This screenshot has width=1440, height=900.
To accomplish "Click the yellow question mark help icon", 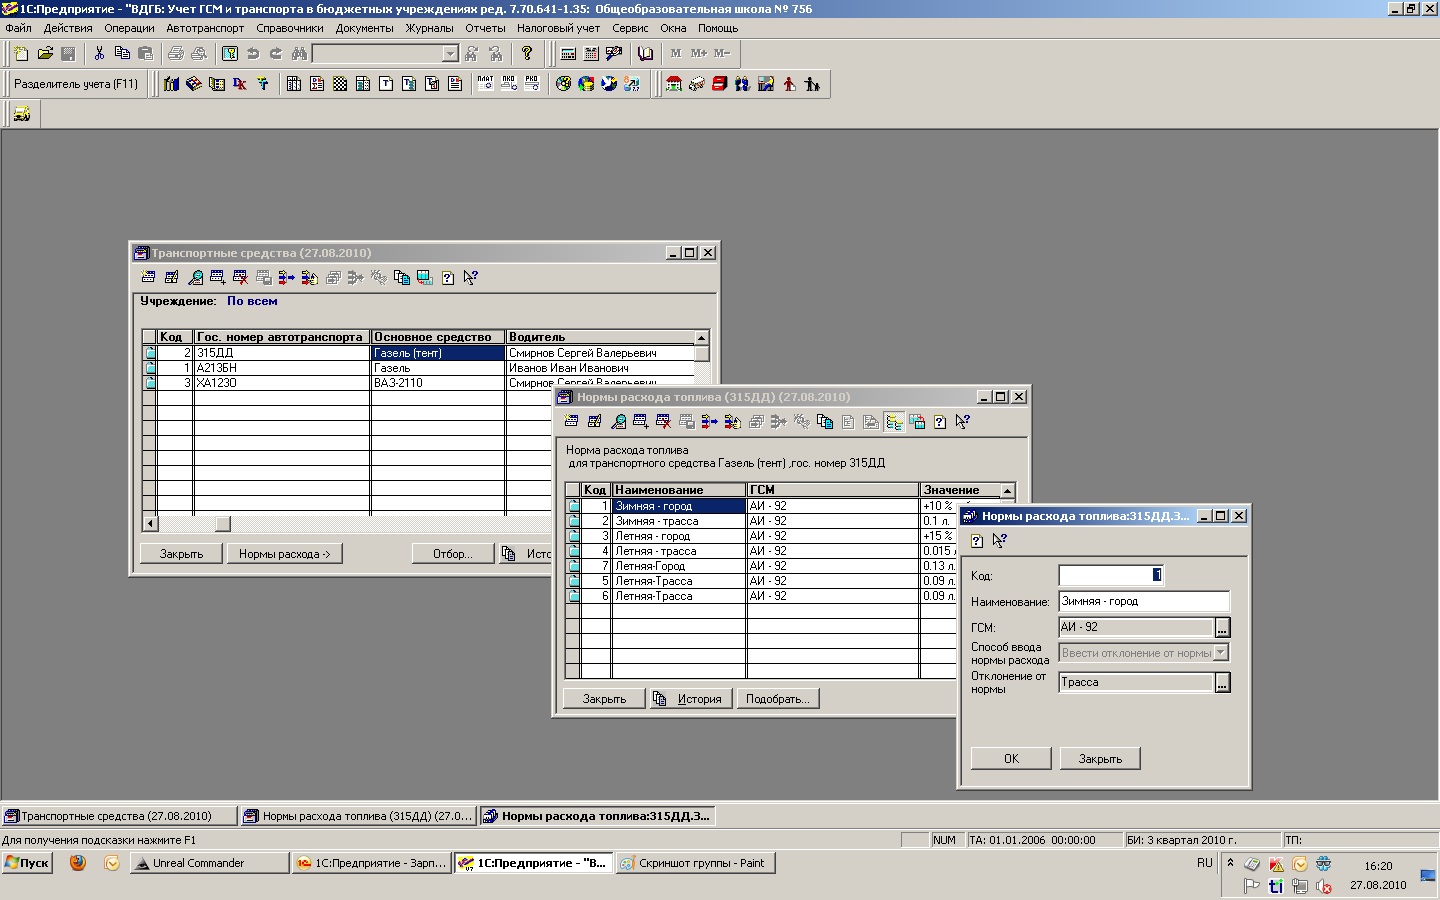I will click(x=527, y=54).
